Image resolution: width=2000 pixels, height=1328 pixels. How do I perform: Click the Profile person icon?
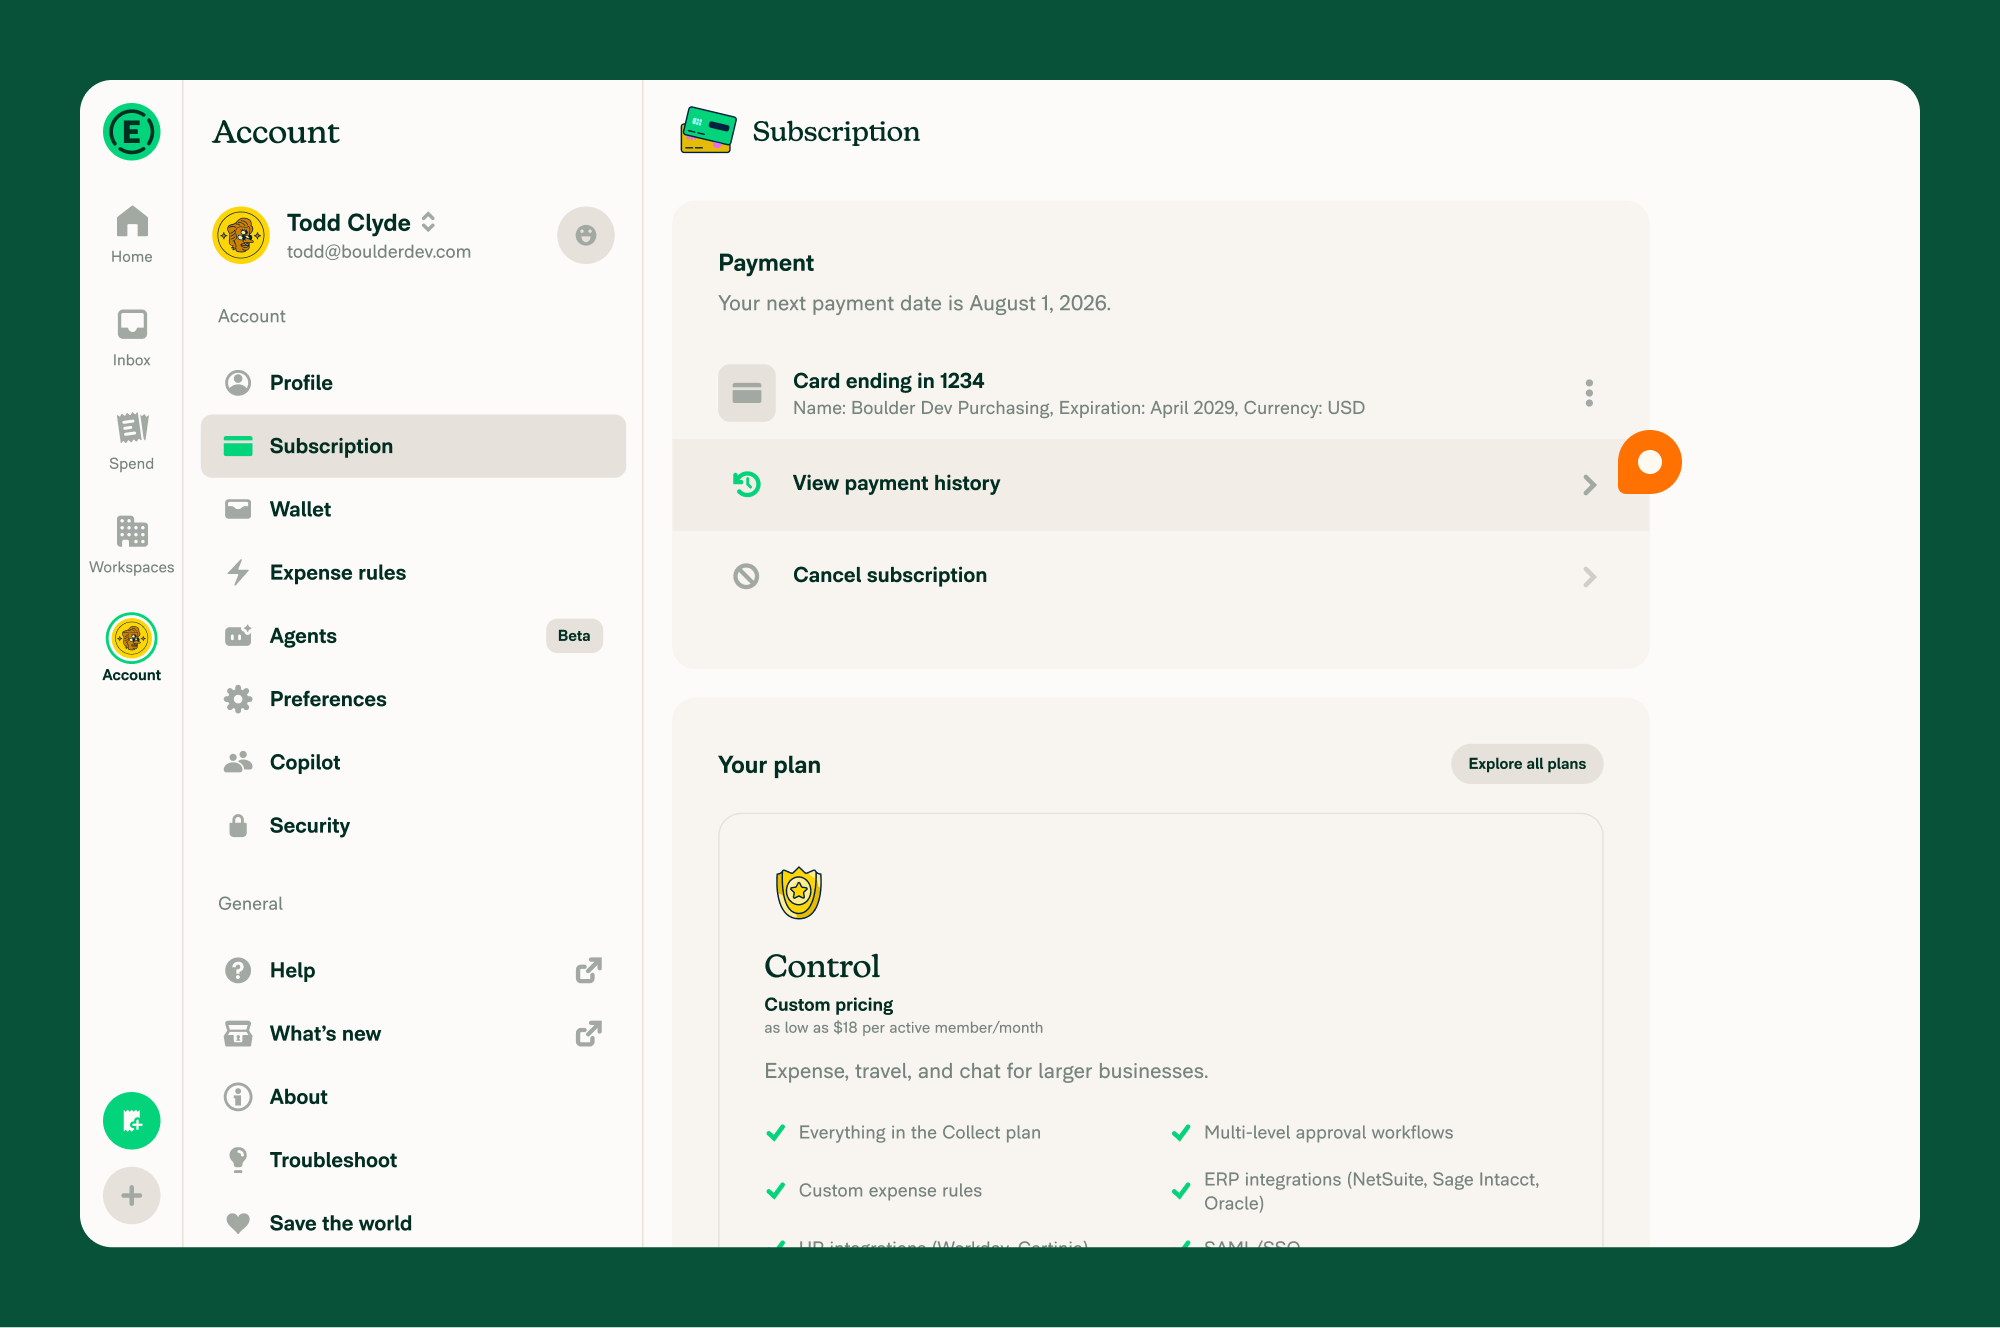click(238, 382)
